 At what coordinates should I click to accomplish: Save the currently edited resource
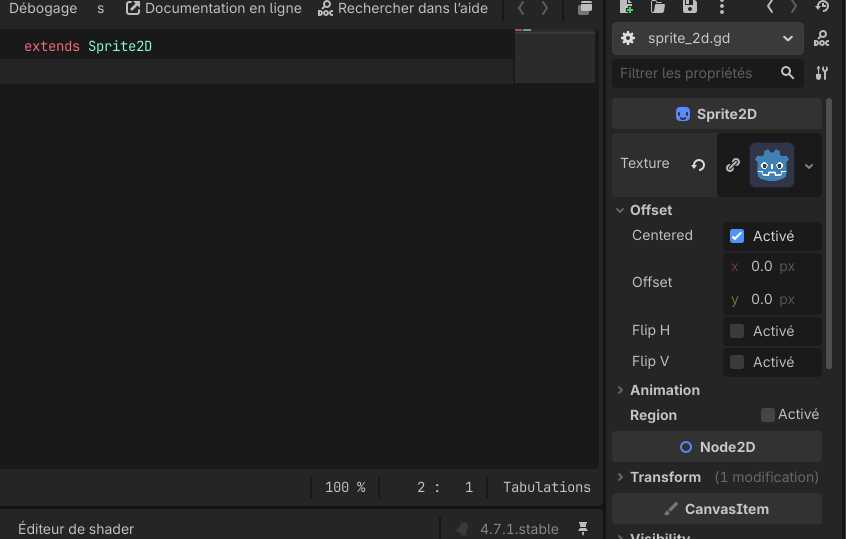pos(690,6)
